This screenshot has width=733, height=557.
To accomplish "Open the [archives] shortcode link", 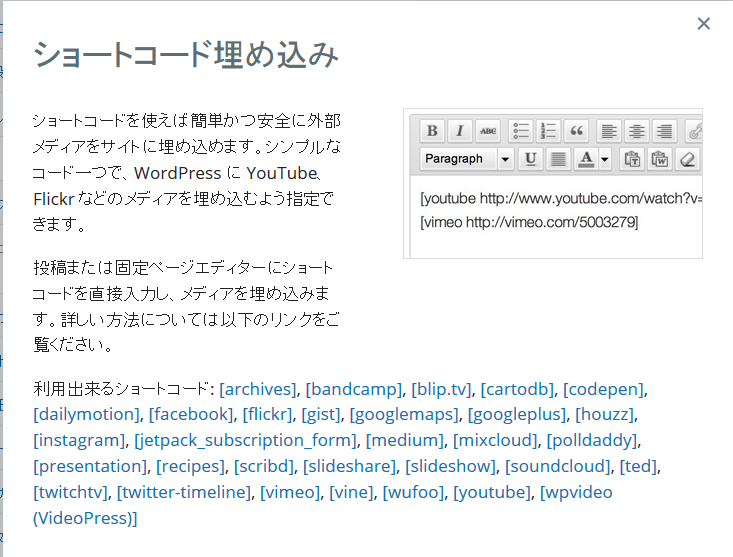I will (258, 389).
